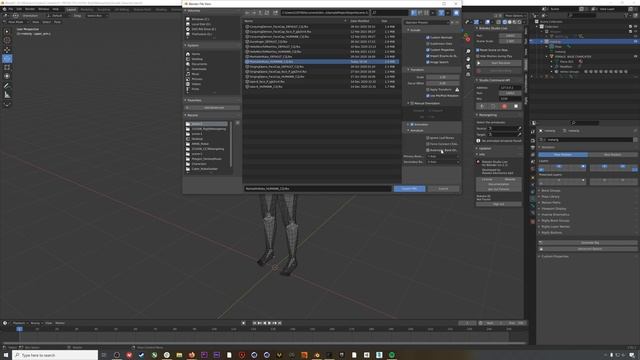Play timeline animation forward

[x=269, y=323]
